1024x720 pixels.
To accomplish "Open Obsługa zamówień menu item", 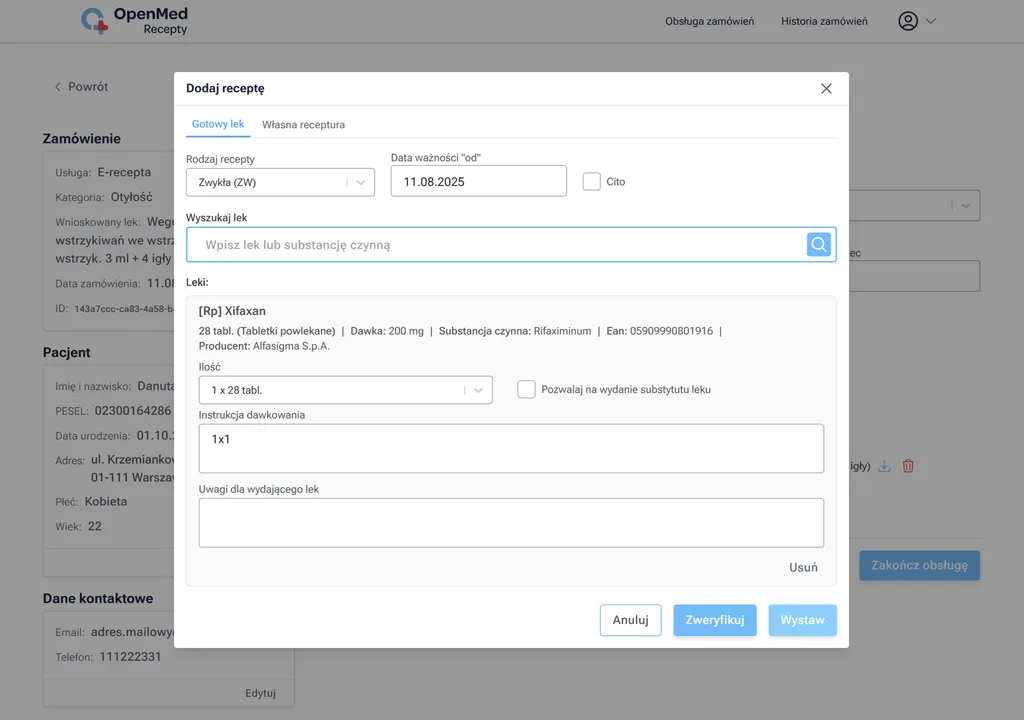I will (709, 21).
